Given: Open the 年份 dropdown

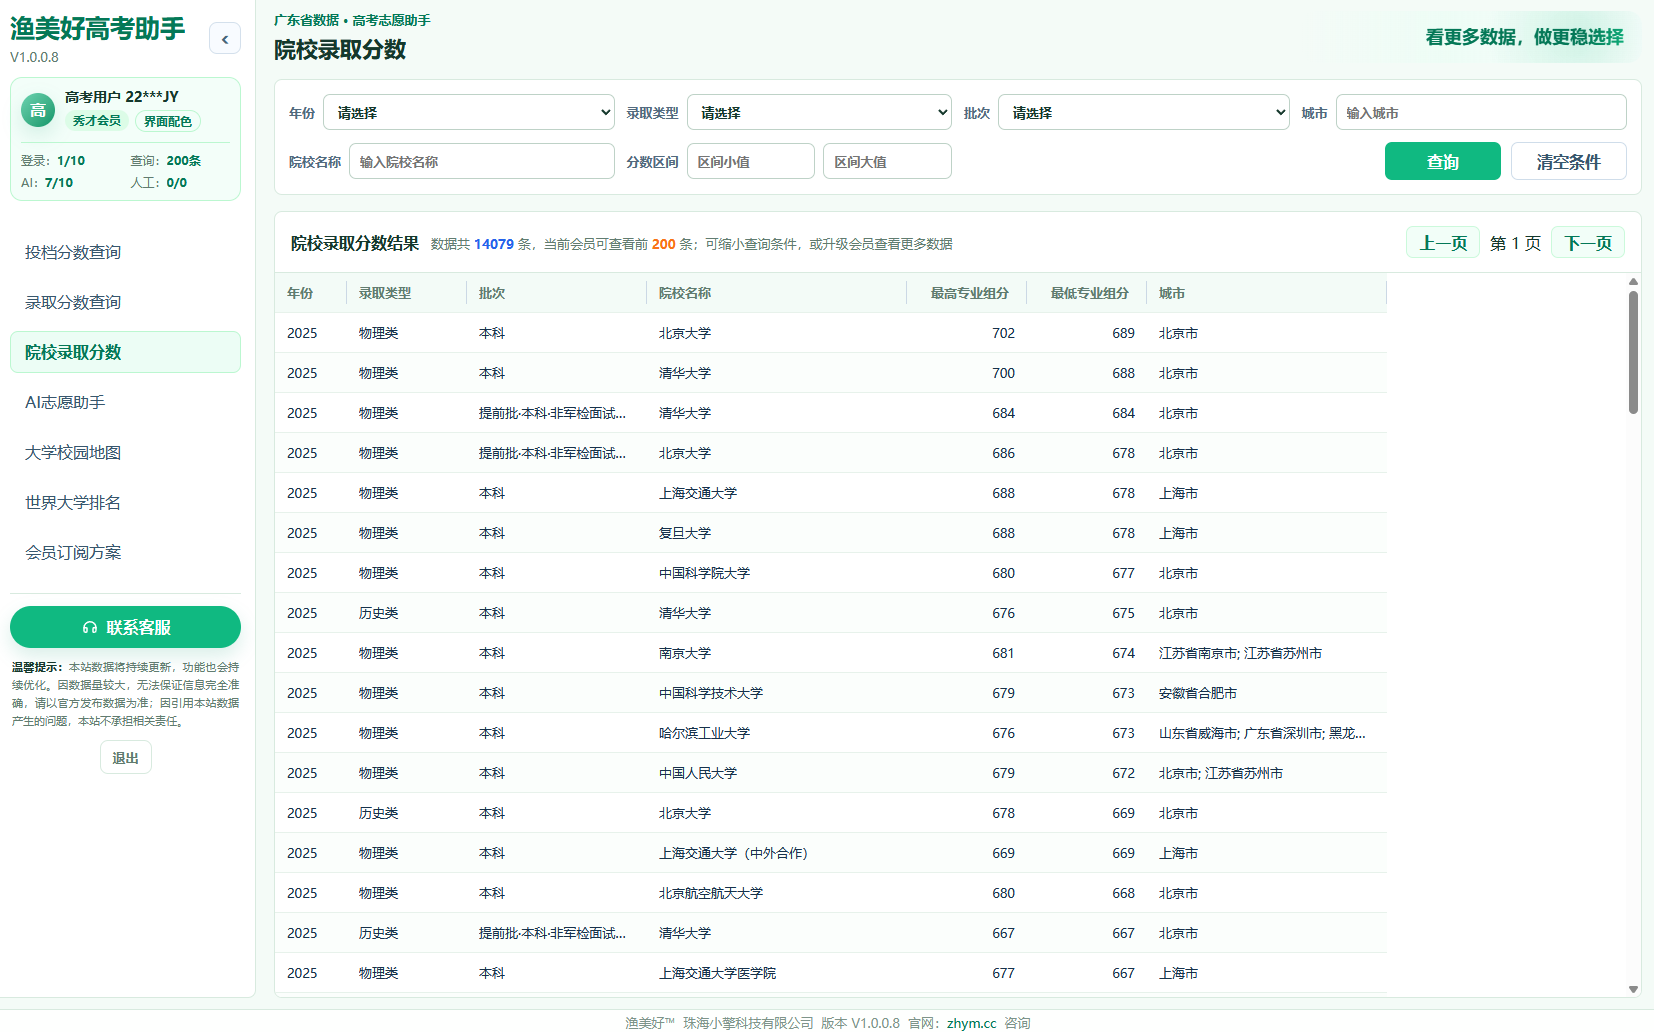Looking at the screenshot, I should pos(469,113).
